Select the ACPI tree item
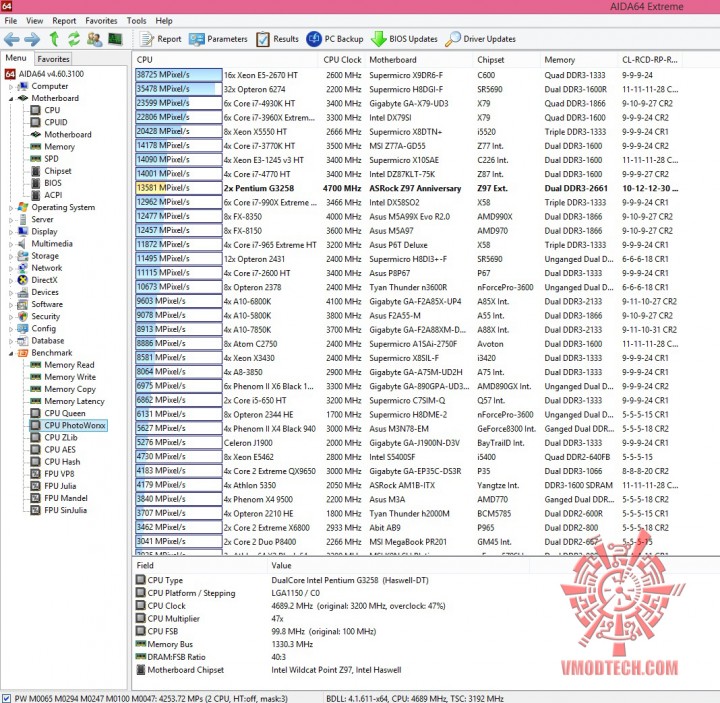This screenshot has width=720, height=703. point(46,195)
